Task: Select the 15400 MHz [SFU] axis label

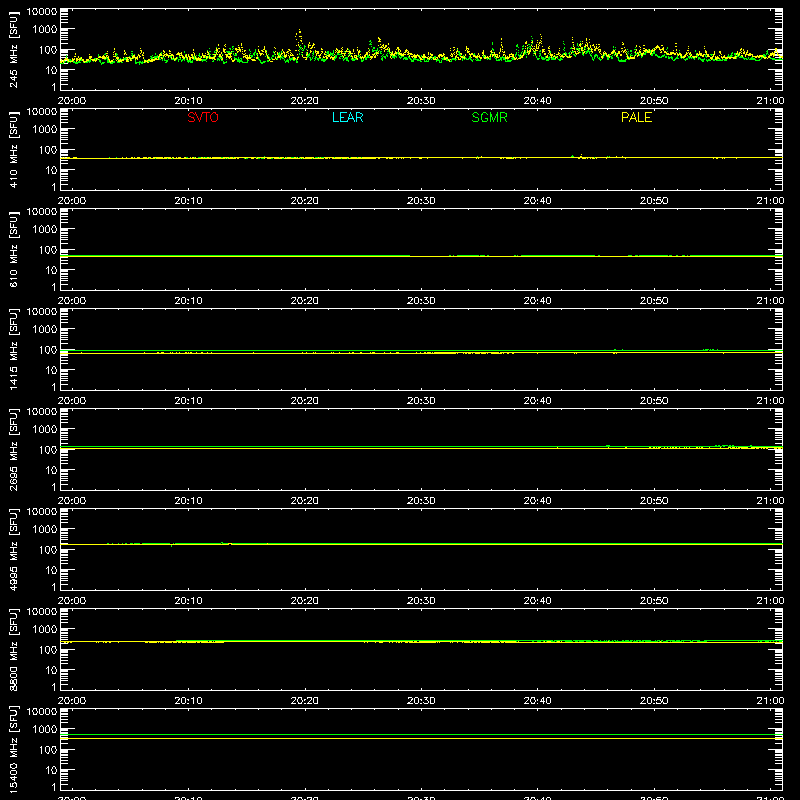Action: 13,749
